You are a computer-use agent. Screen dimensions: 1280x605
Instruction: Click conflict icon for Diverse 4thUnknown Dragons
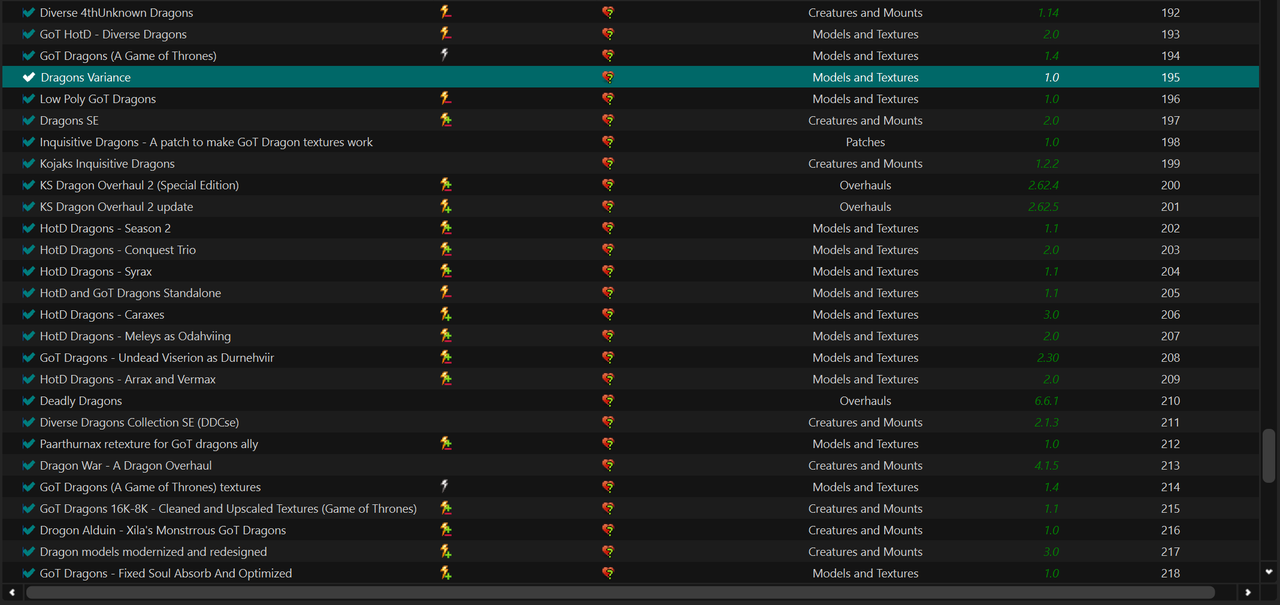pyautogui.click(x=445, y=13)
